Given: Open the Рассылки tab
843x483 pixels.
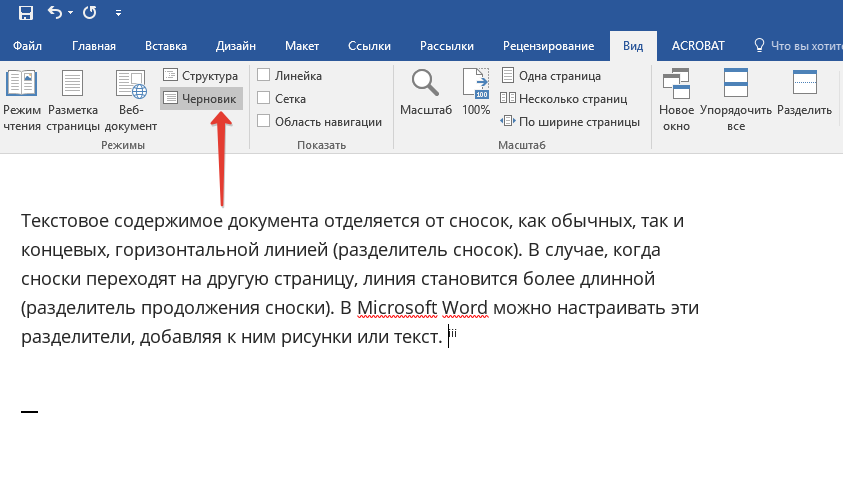Looking at the screenshot, I should click(447, 46).
